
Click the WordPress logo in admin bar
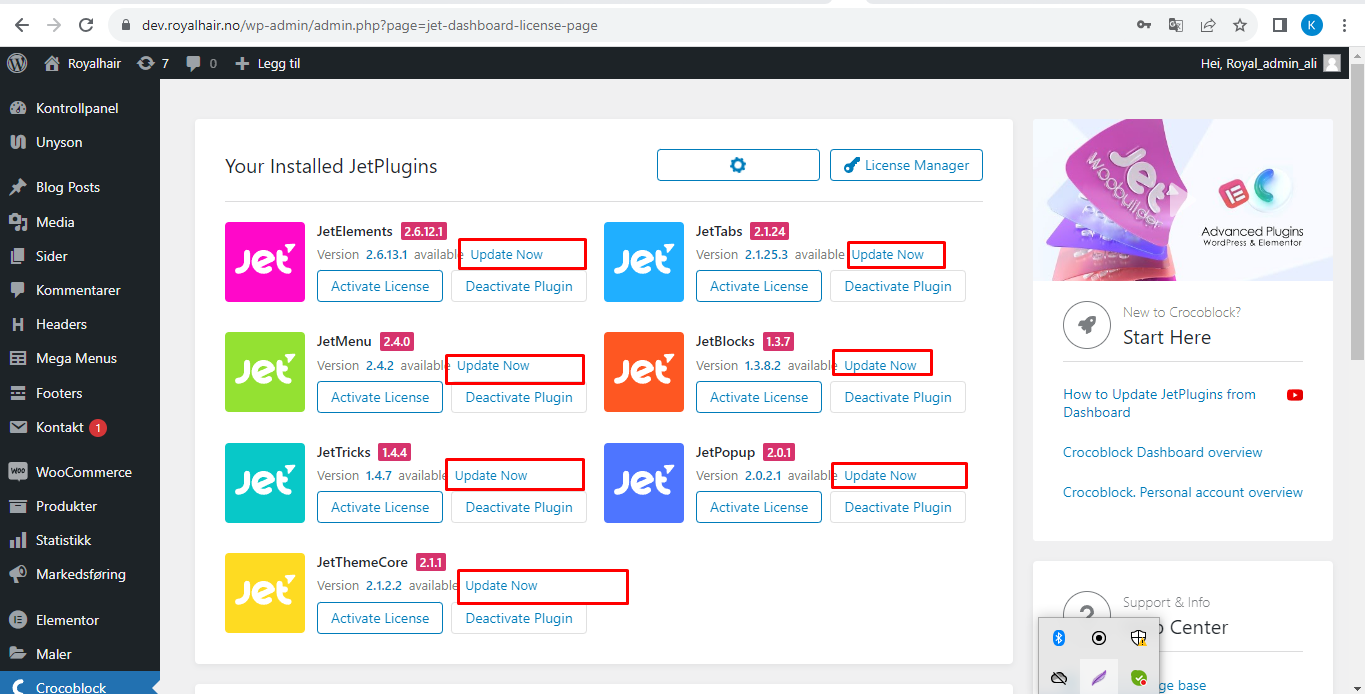point(17,63)
